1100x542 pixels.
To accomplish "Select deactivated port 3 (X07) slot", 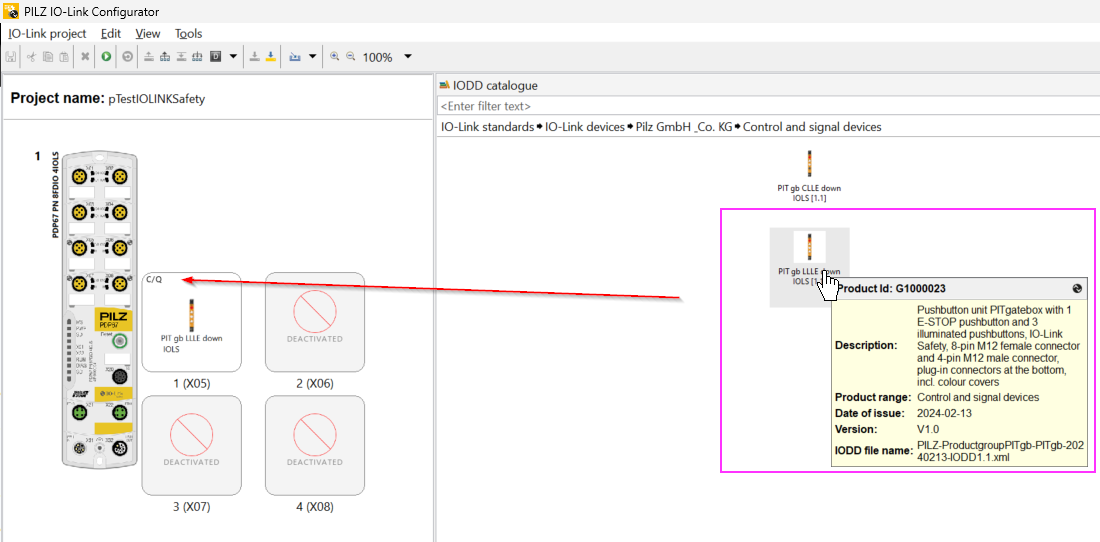I will [192, 445].
